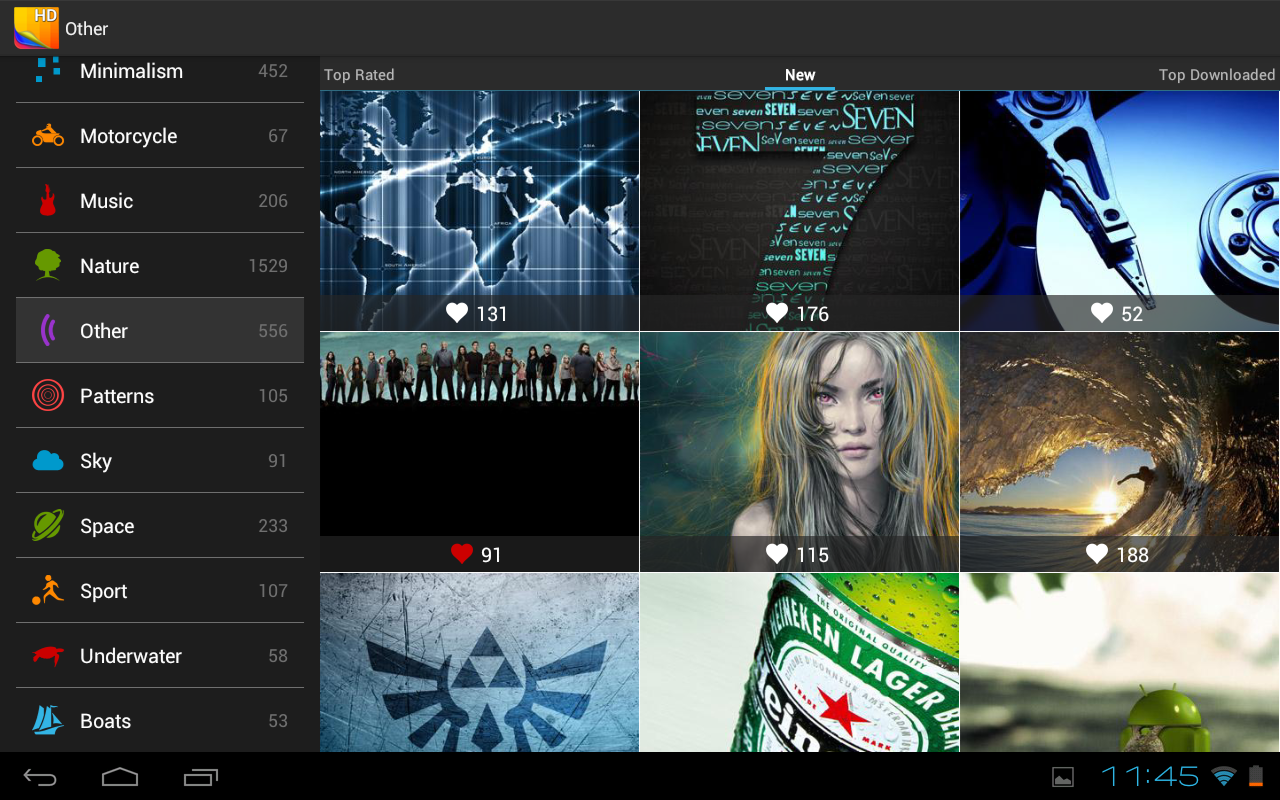The image size is (1280, 800).
Task: Select the Boats category label
Action: click(105, 721)
